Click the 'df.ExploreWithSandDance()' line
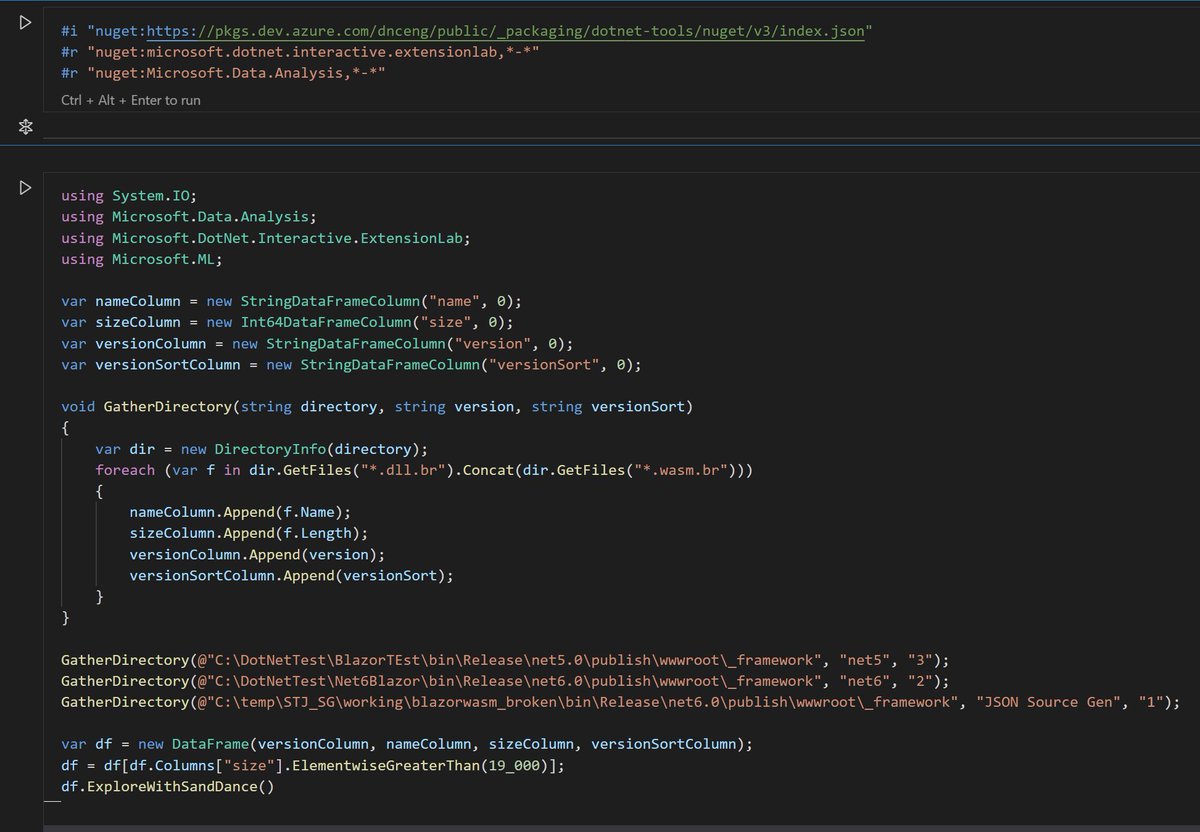 tap(168, 787)
